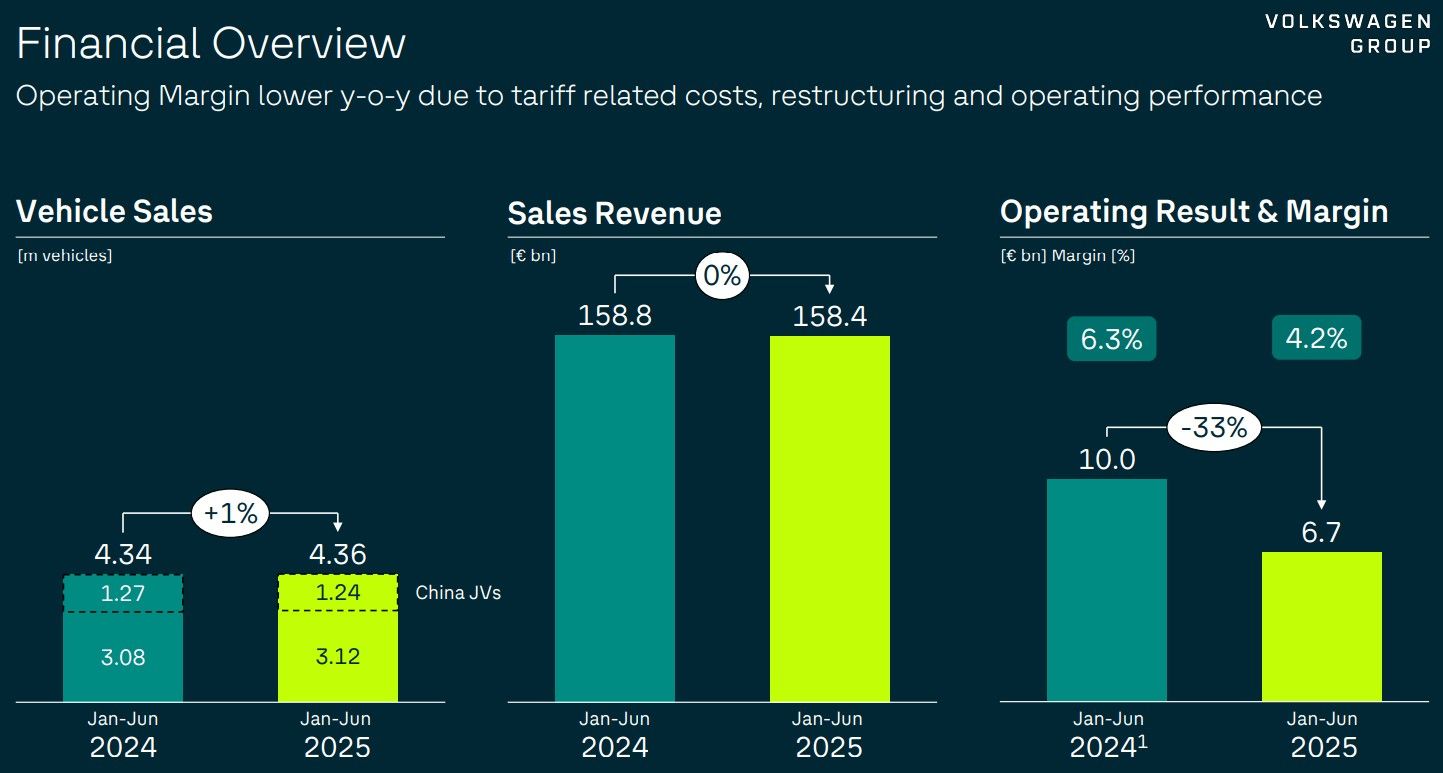Select the Vehicle Sales section heading
The width and height of the screenshot is (1443, 773).
pos(115,212)
